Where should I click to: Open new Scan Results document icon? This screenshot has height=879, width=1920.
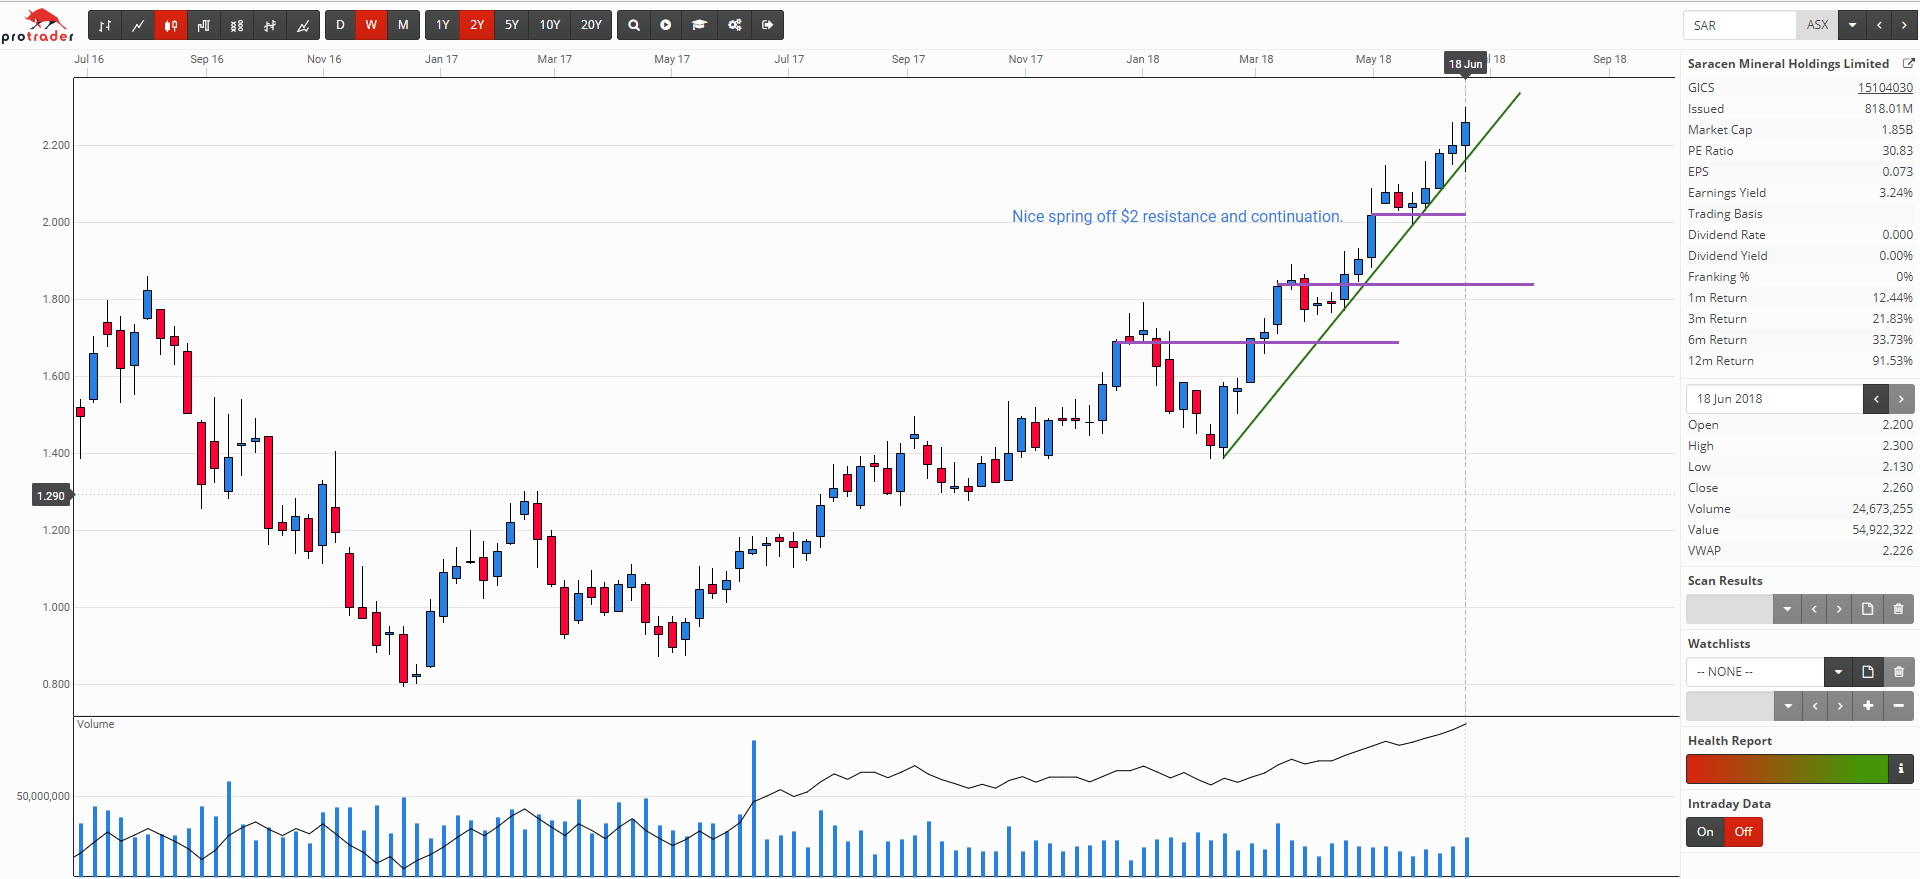click(x=1867, y=609)
